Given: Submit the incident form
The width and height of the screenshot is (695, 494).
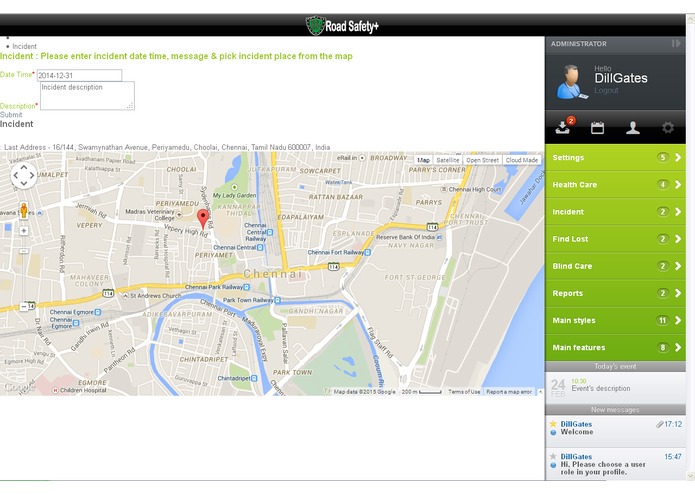Looking at the screenshot, I should click(x=11, y=114).
